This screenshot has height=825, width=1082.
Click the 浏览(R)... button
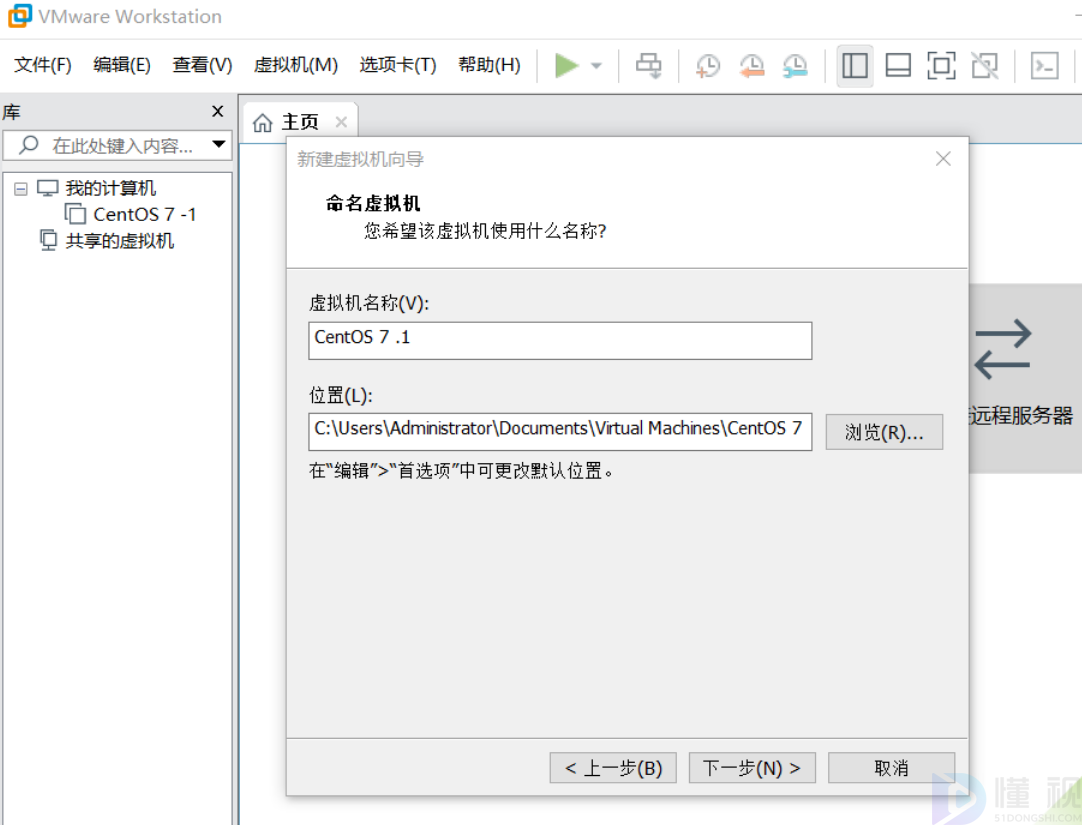[884, 432]
